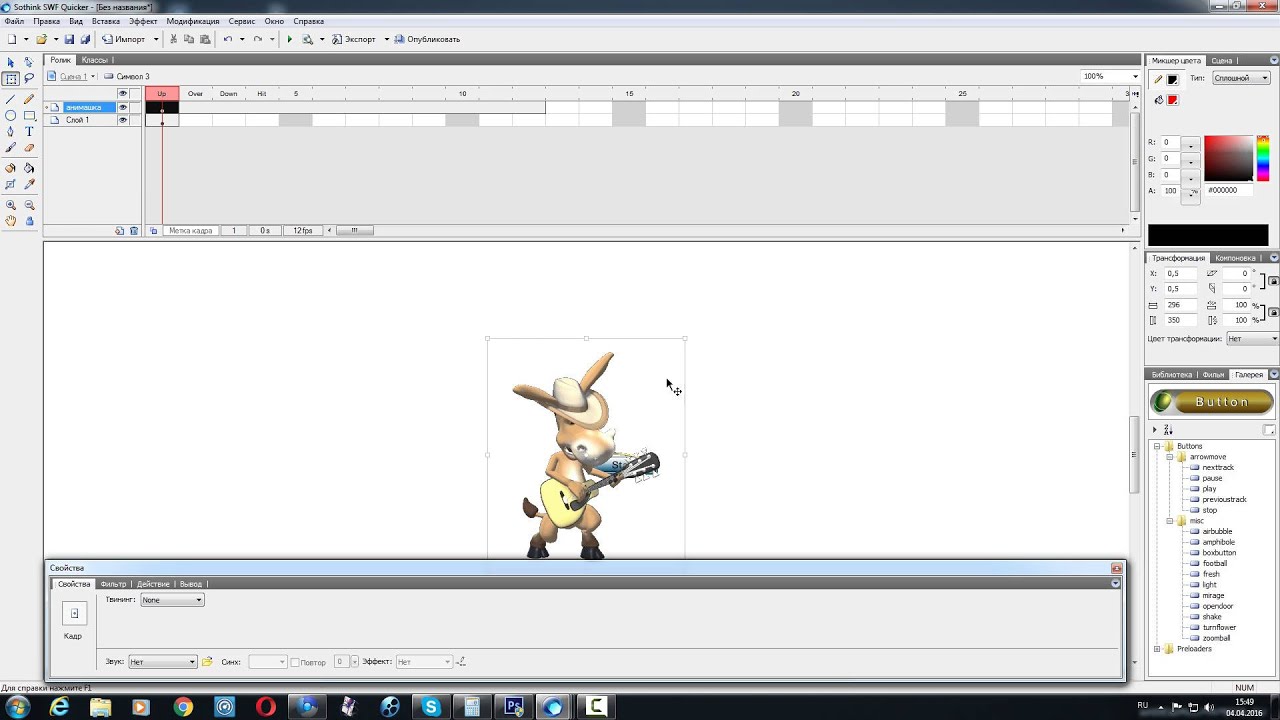Viewport: 1280px width, 720px height.
Task: Click the Опубликовать button
Action: tap(427, 39)
